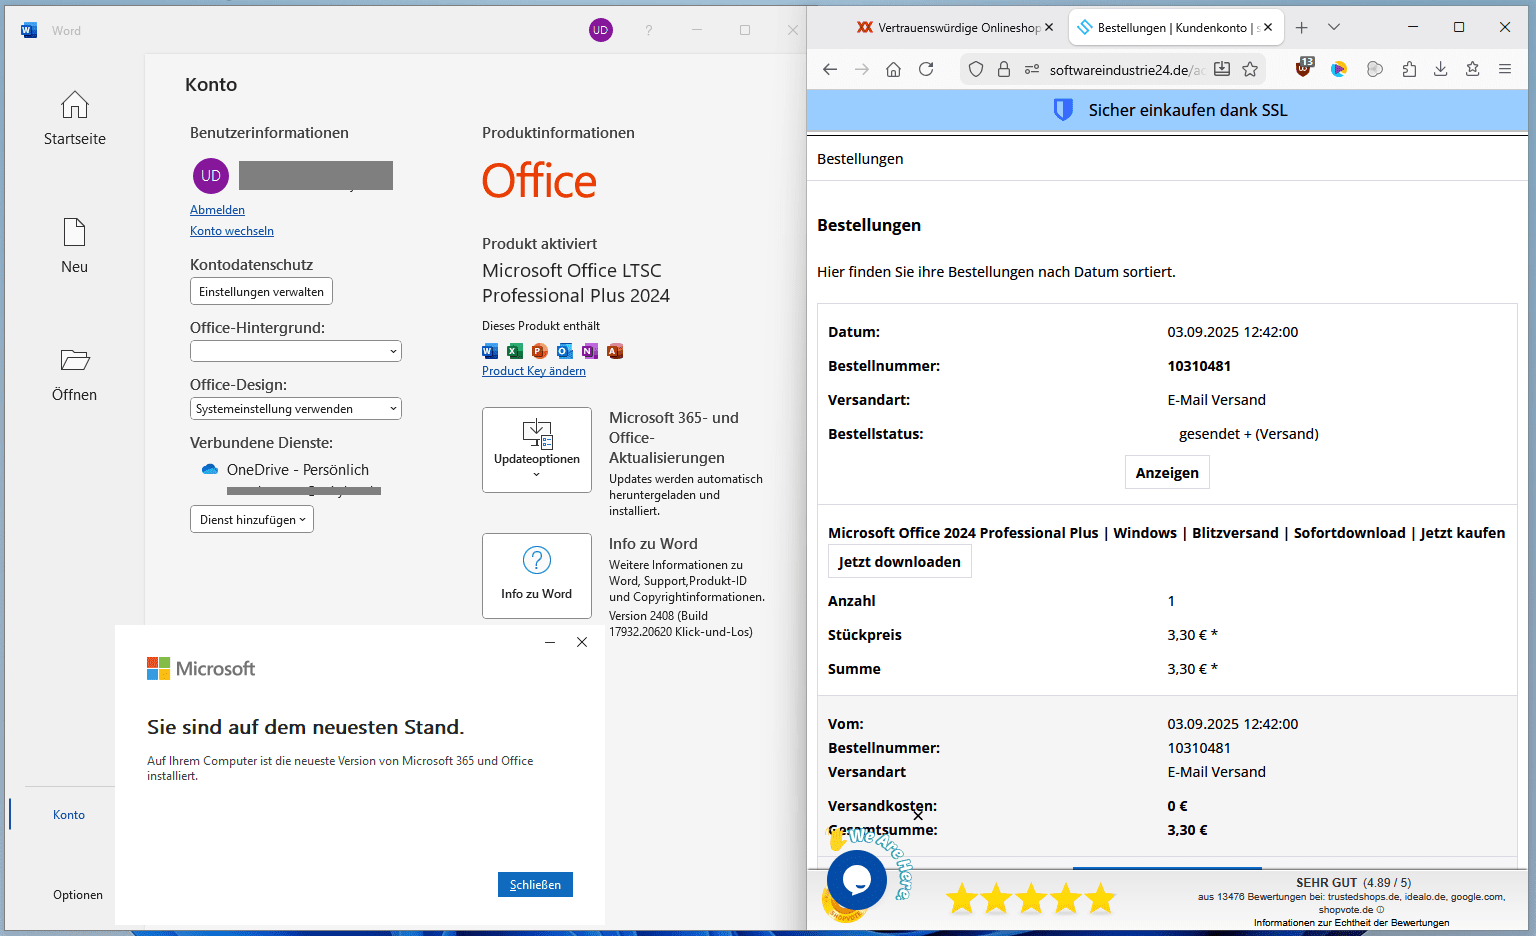Image resolution: width=1536 pixels, height=936 pixels.
Task: Click the uBlock extension icon with badge 13
Action: 1304,68
